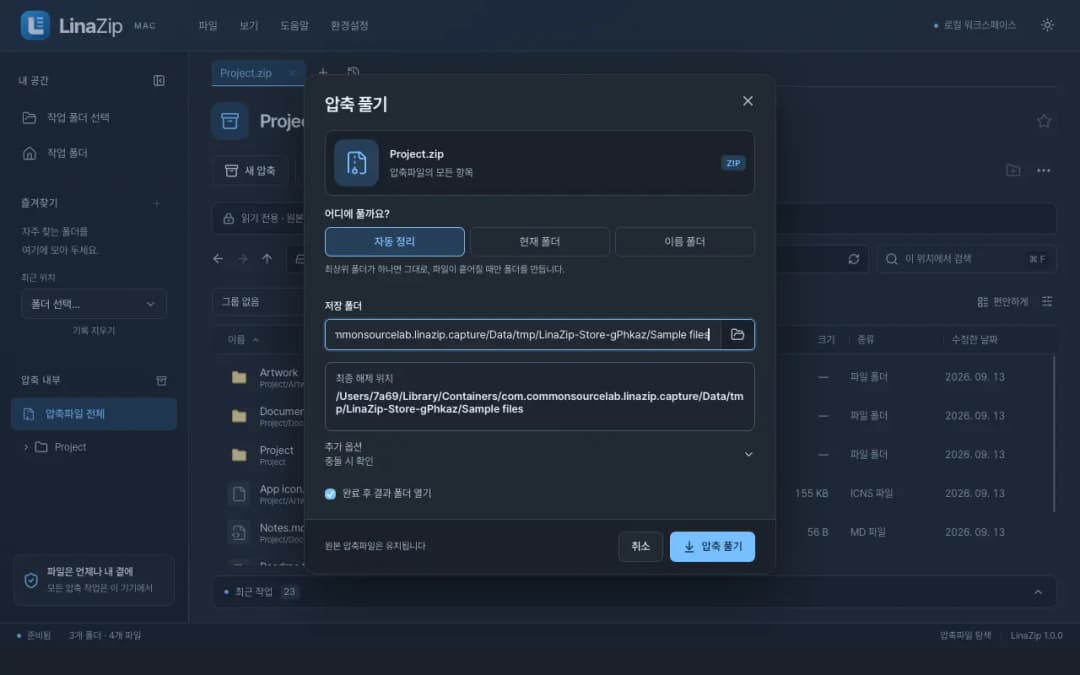
Task: Click the Notes.md file icon
Action: (x=238, y=532)
